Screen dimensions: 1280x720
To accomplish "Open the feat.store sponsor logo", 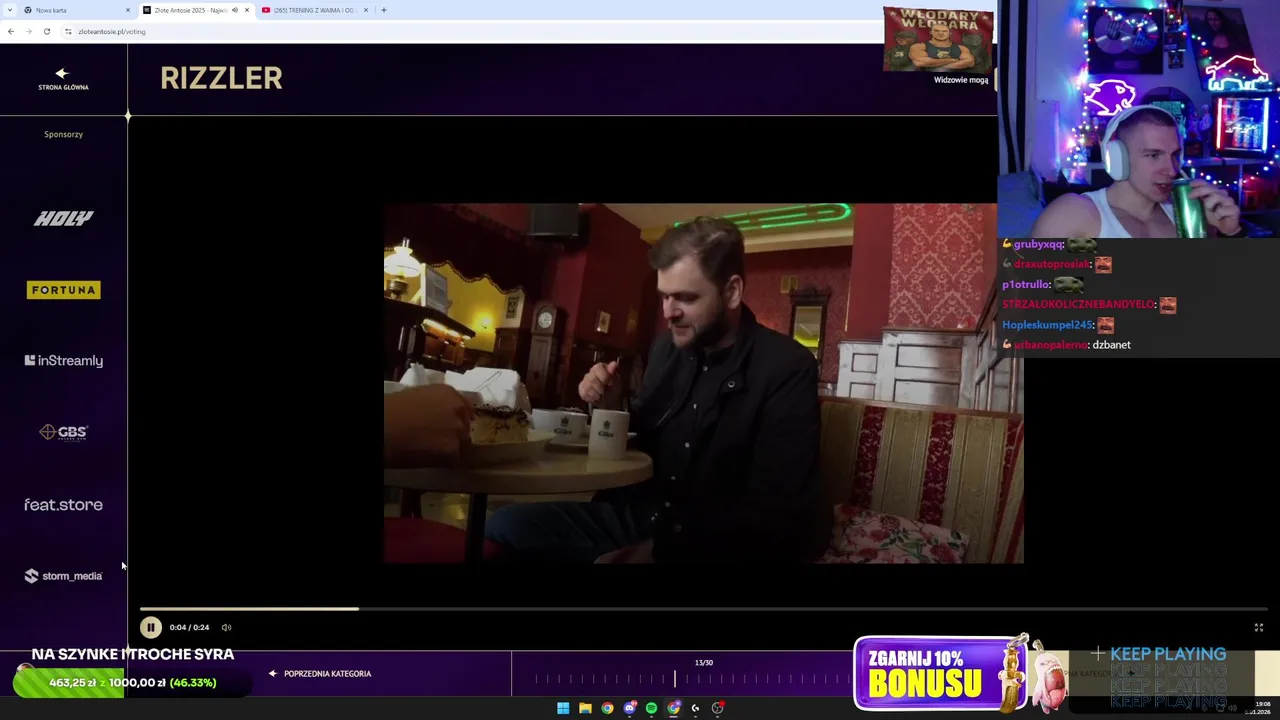I will (x=63, y=505).
